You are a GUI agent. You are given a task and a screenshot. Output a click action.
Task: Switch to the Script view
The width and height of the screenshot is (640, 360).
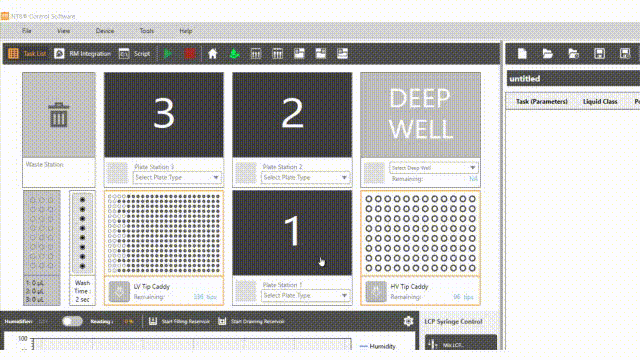[x=135, y=53]
